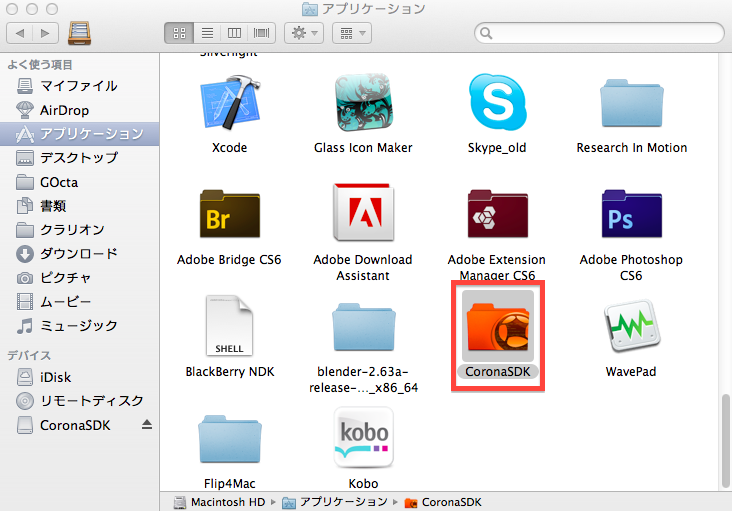
Task: Select Adobe Extension Manager CS6 folder icon
Action: [498, 214]
